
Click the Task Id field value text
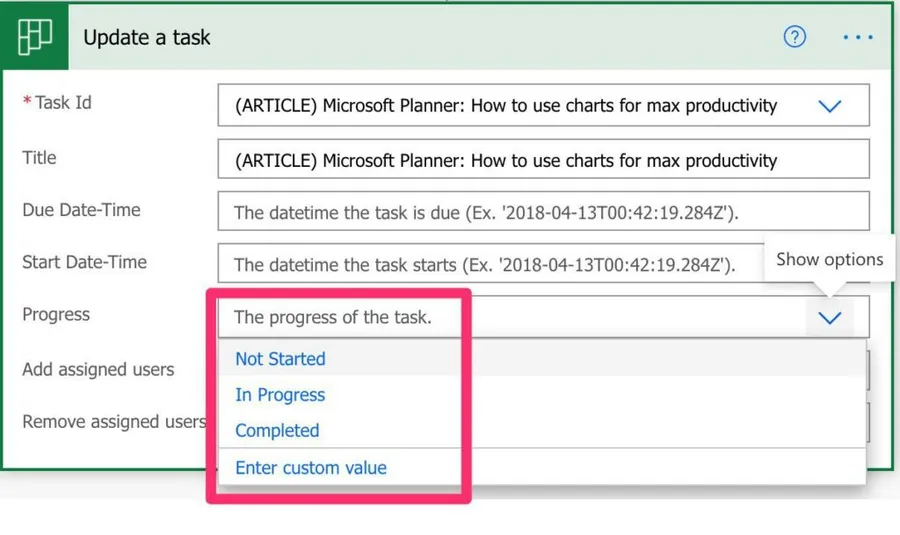pyautogui.click(x=505, y=106)
